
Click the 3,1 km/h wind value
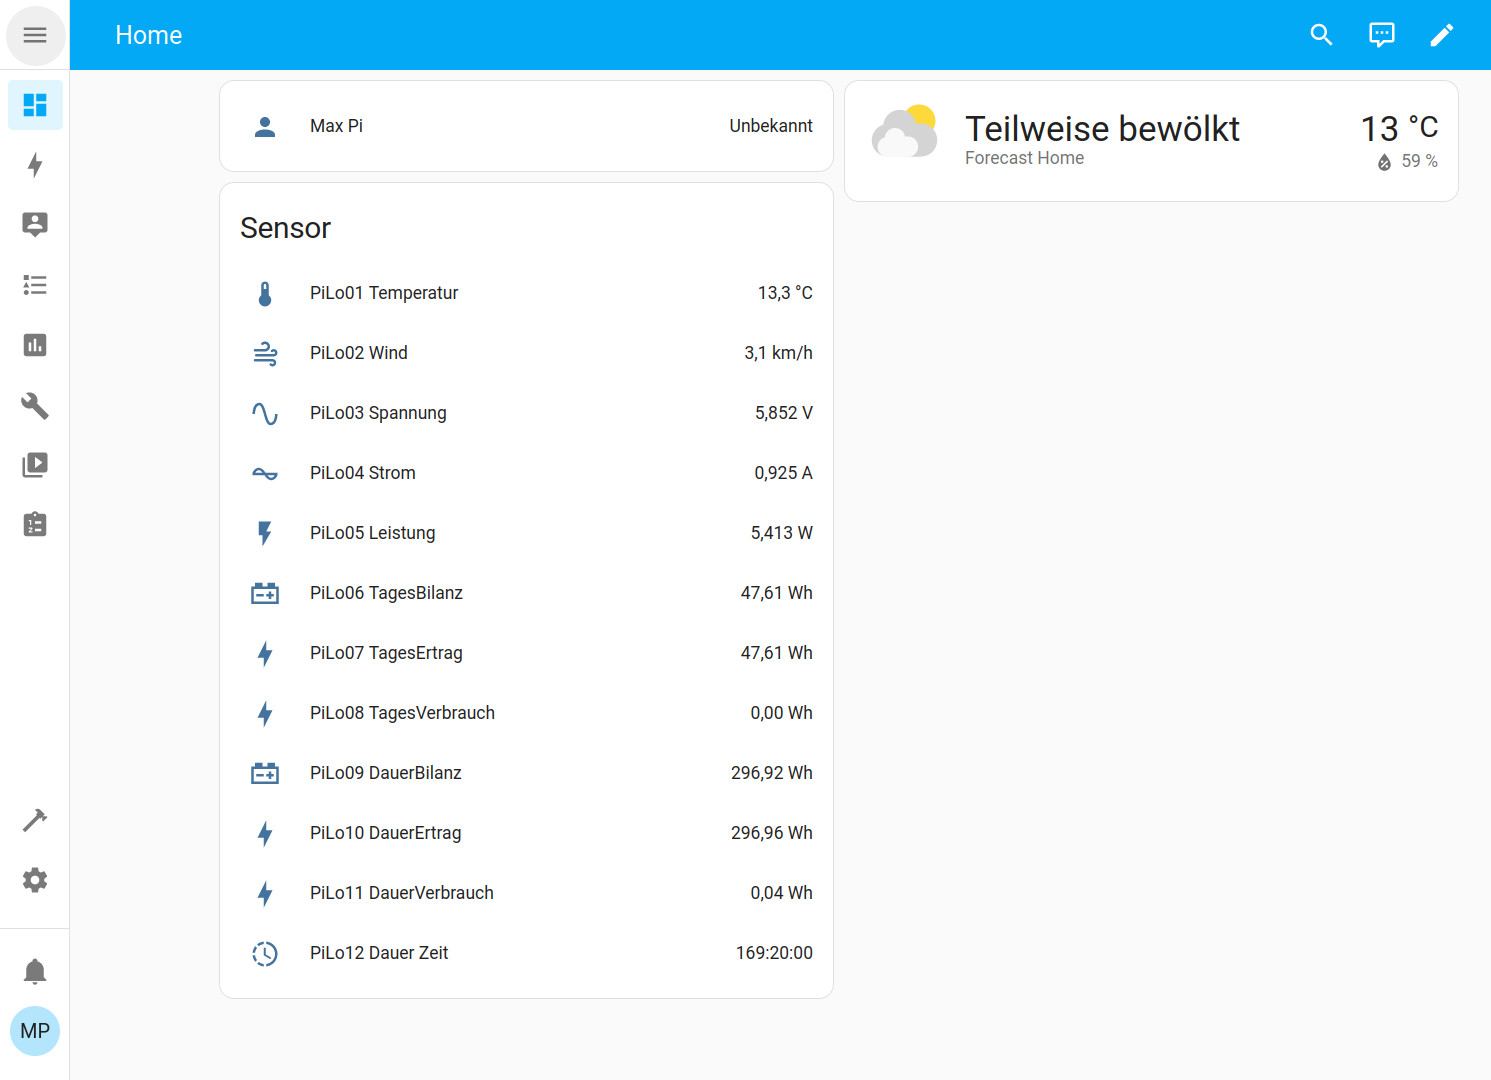(778, 353)
